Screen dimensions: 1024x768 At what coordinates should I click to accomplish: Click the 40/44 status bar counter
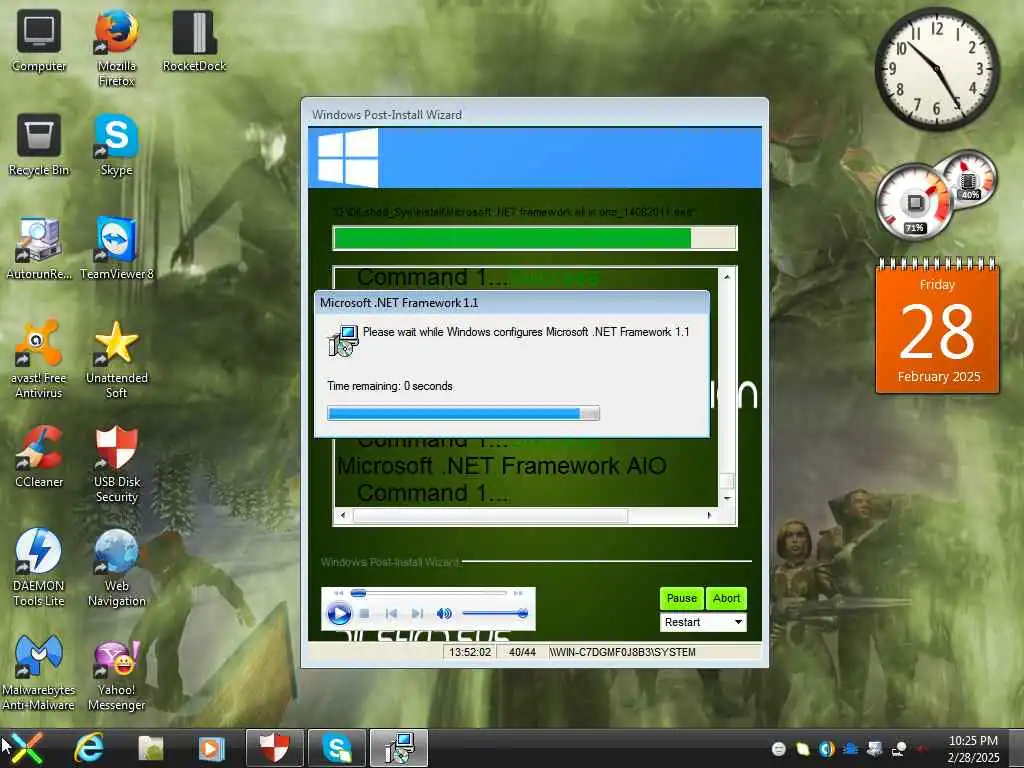[522, 652]
